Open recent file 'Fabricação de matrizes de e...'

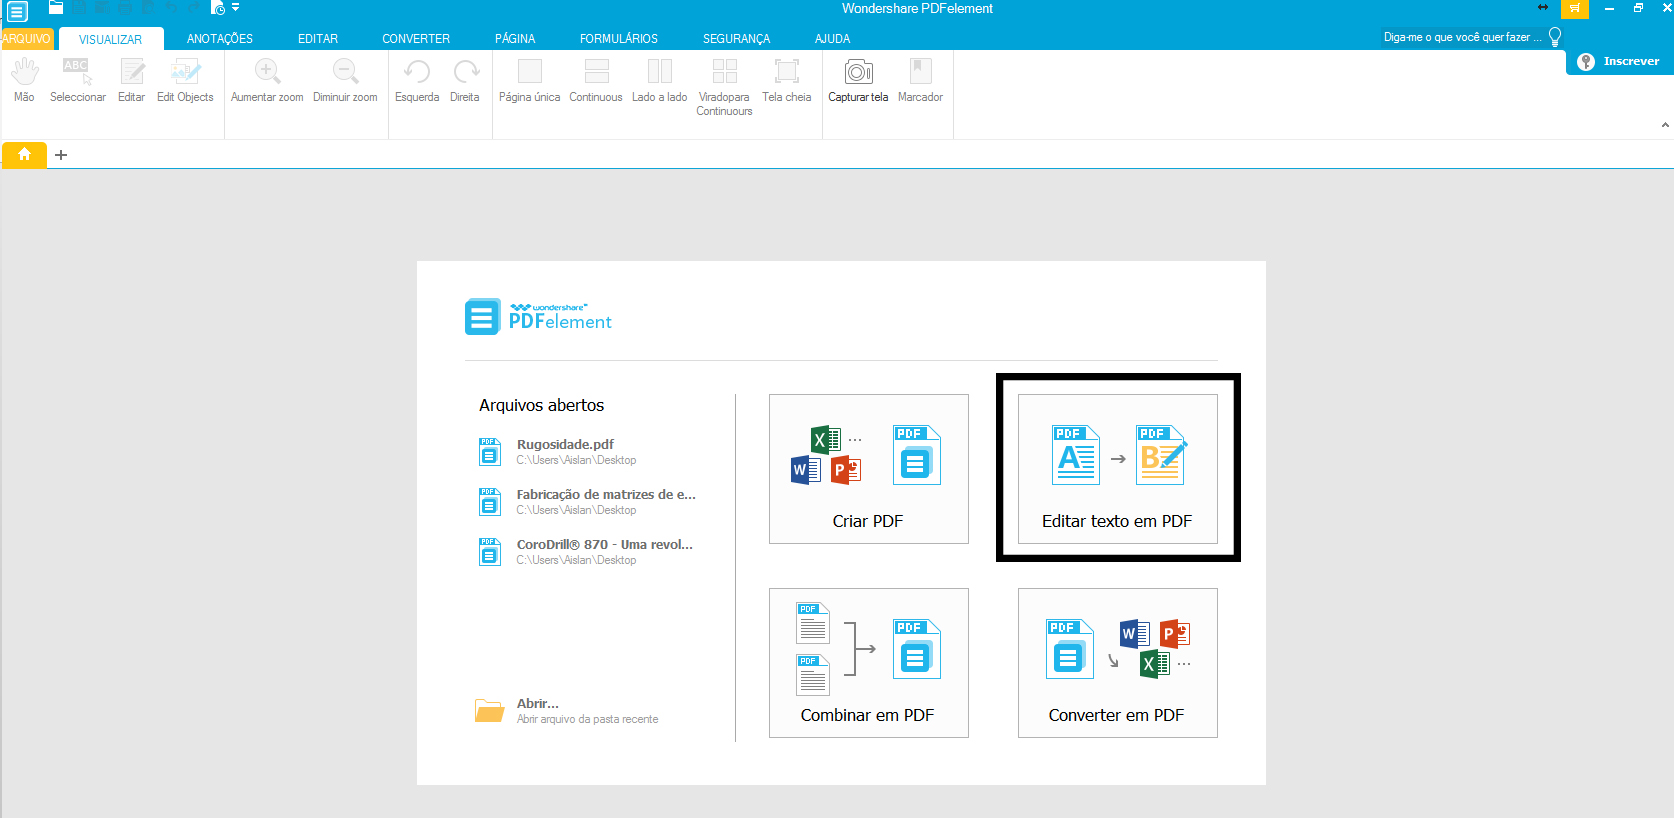588,502
